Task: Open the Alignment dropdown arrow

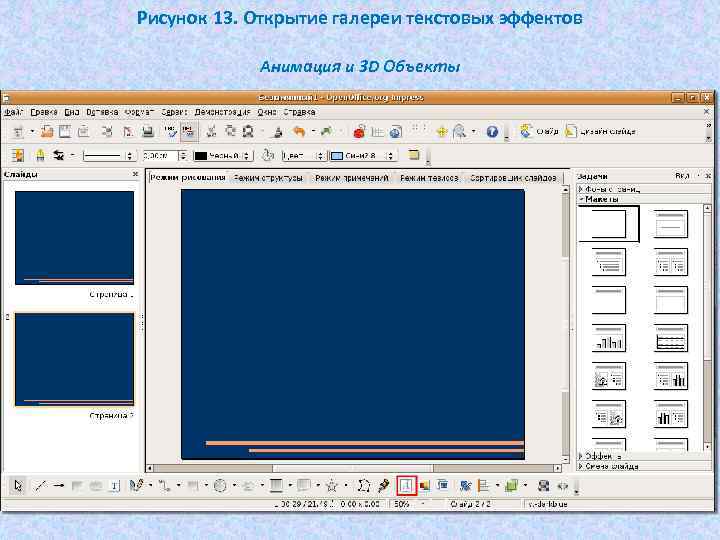Action: click(x=498, y=485)
